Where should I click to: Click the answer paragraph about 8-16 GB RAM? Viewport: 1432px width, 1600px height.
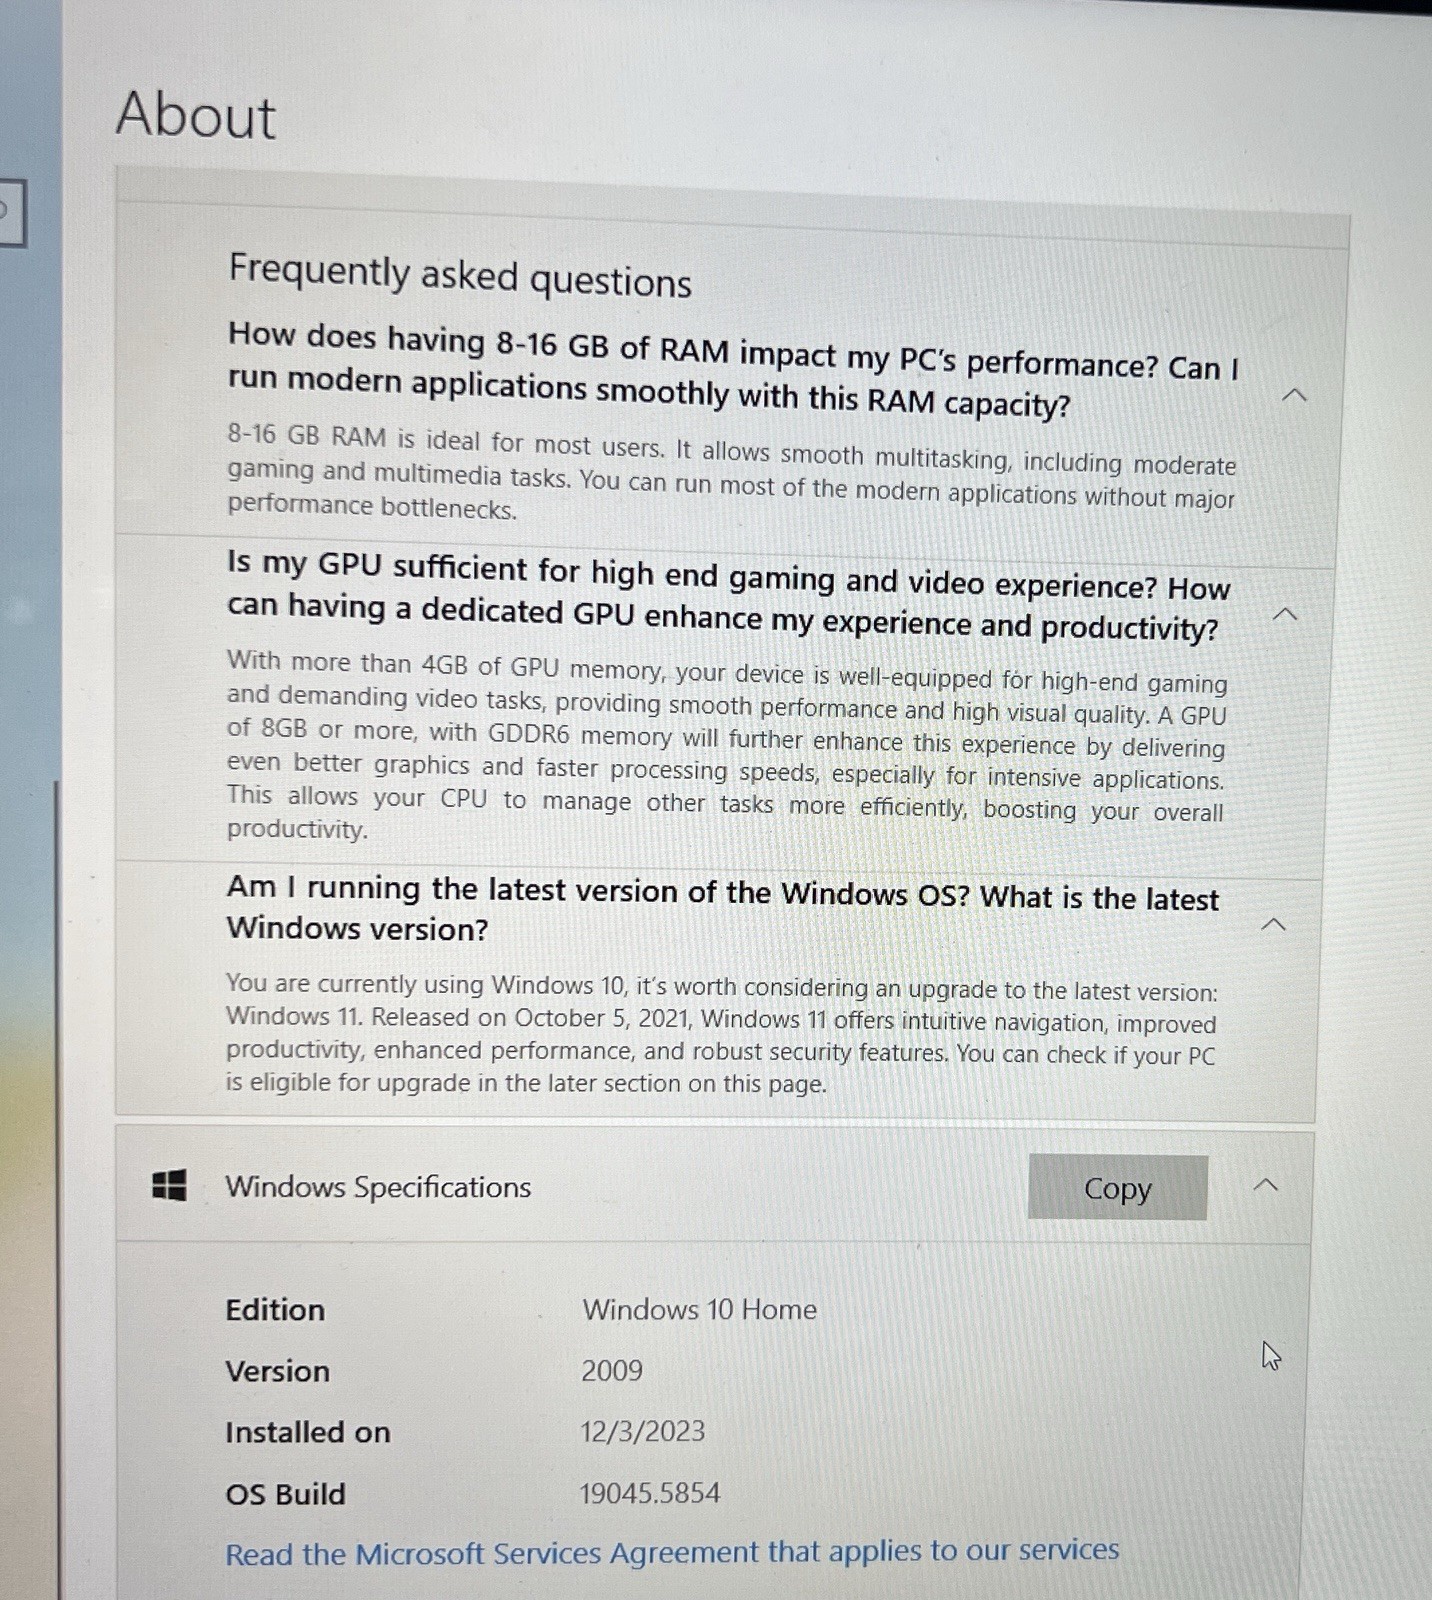731,474
